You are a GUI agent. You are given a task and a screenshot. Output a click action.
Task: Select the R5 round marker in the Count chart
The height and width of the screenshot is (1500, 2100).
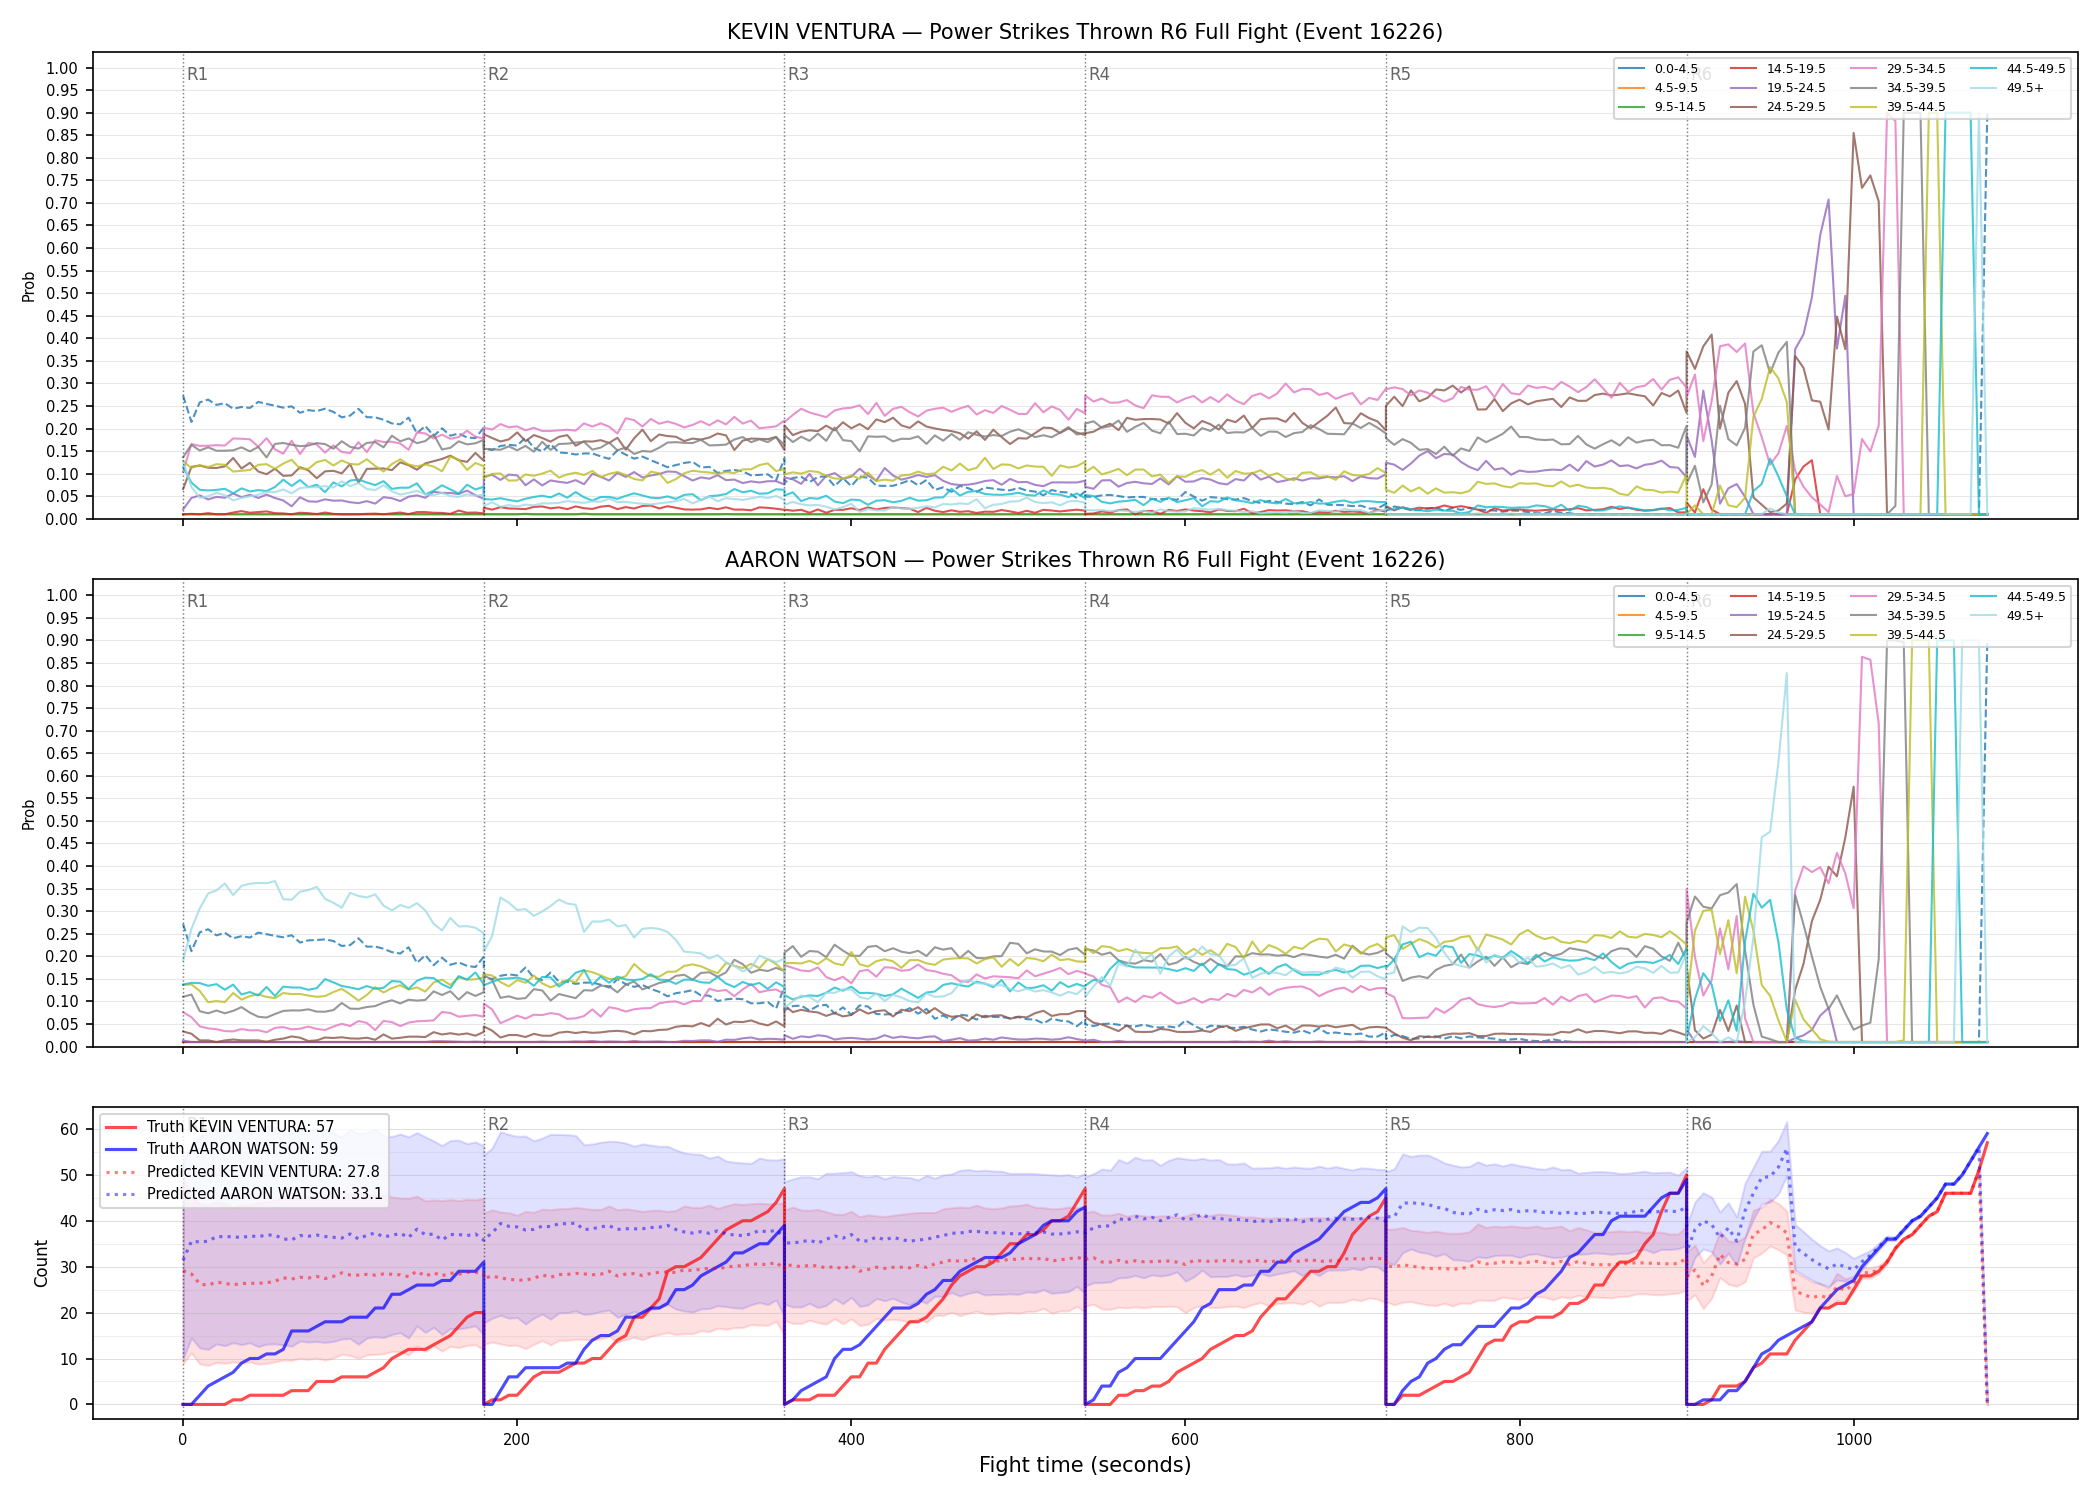tap(1400, 1124)
